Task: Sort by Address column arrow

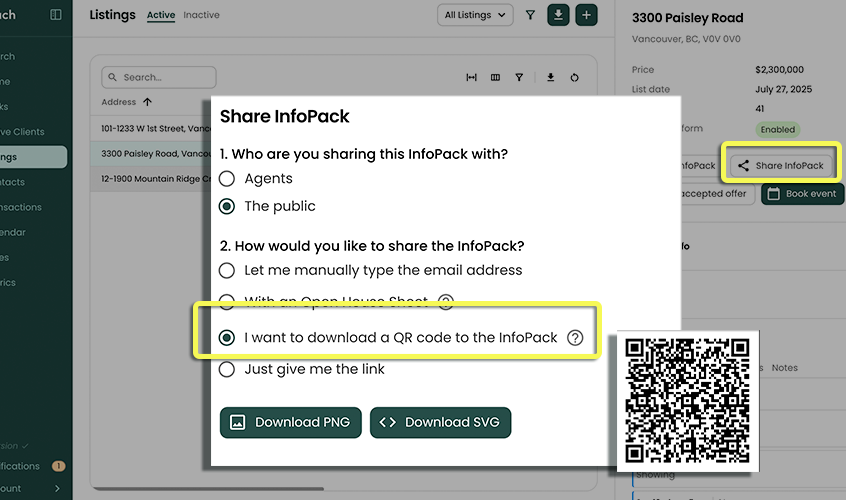Action: (x=148, y=102)
